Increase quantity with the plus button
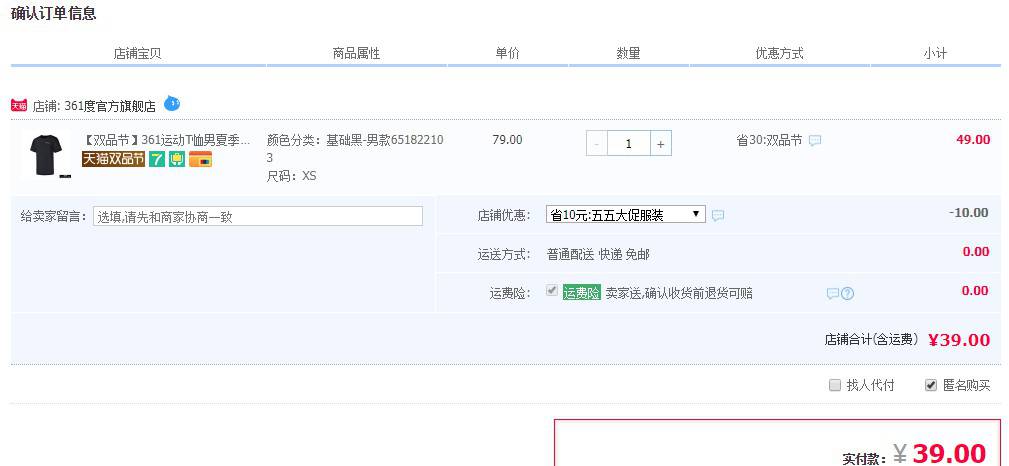This screenshot has height=466, width=1009. click(661, 144)
